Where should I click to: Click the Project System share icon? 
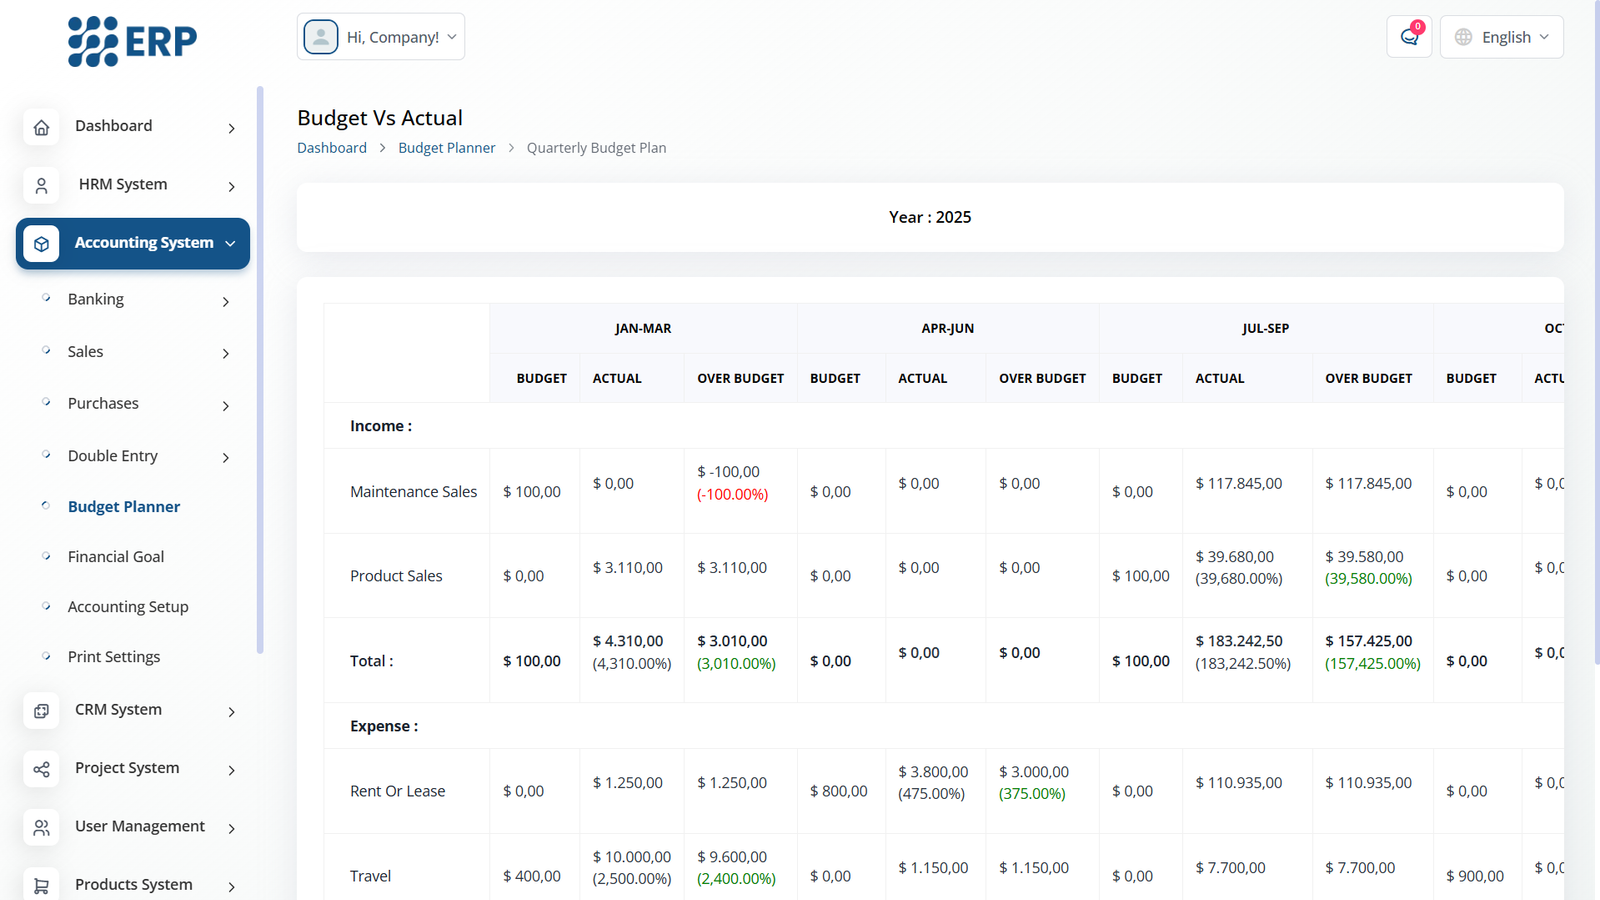pos(41,769)
